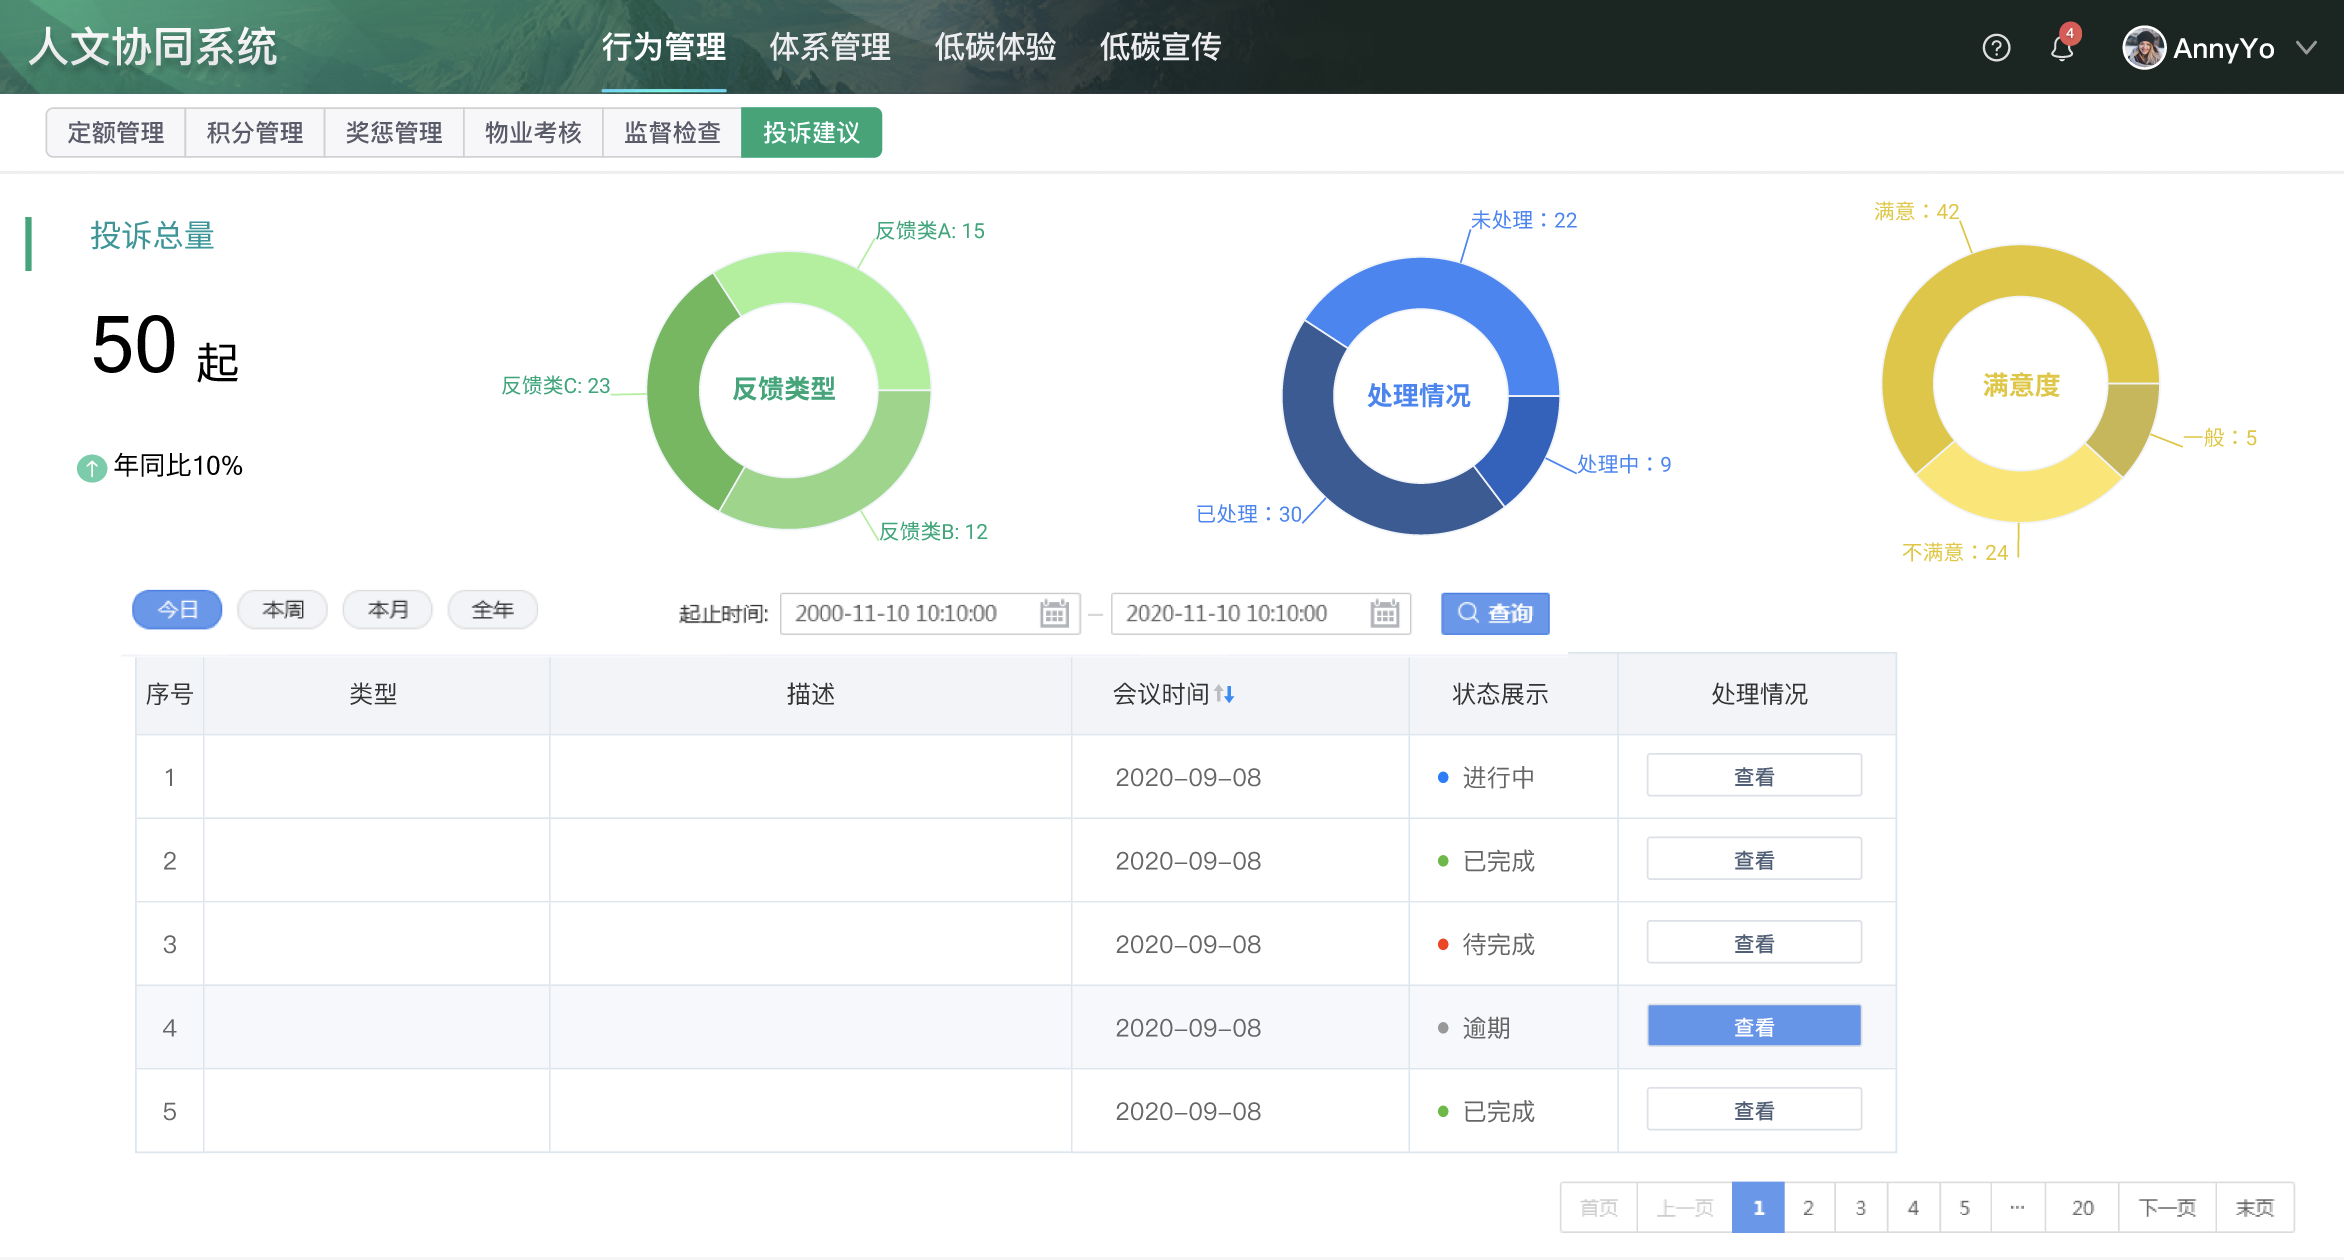The height and width of the screenshot is (1260, 2344).
Task: Select the 本周 time filter
Action: [x=282, y=610]
